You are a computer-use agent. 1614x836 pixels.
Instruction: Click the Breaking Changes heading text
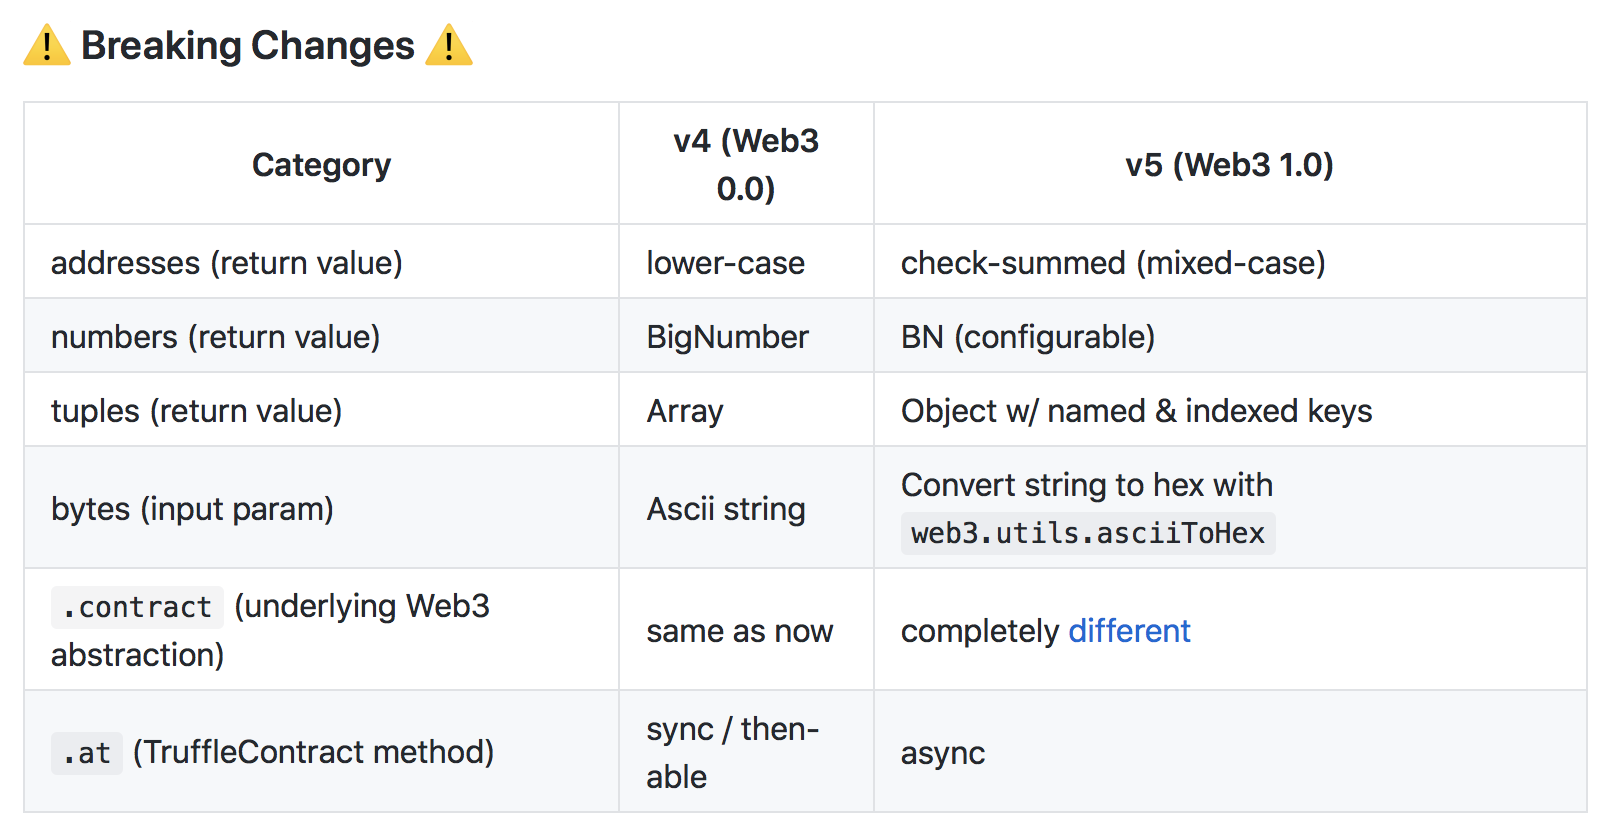coord(247,46)
